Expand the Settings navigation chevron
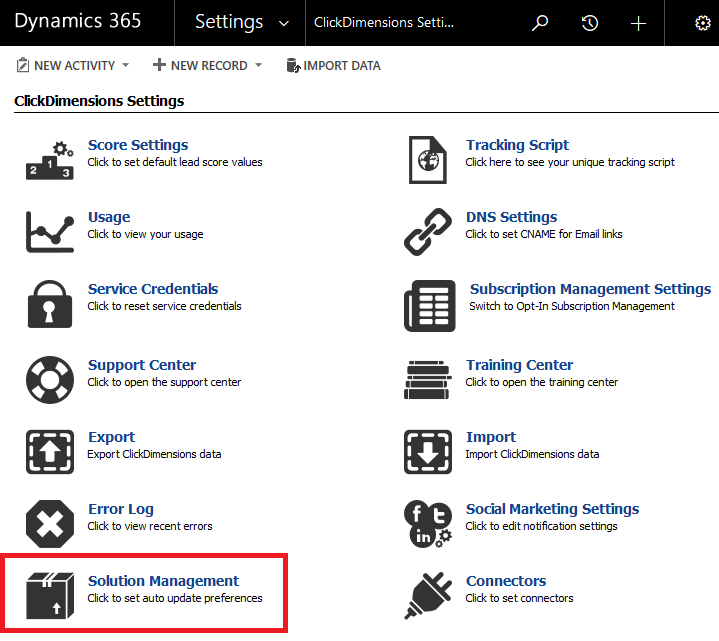Image resolution: width=719 pixels, height=641 pixels. (x=284, y=23)
